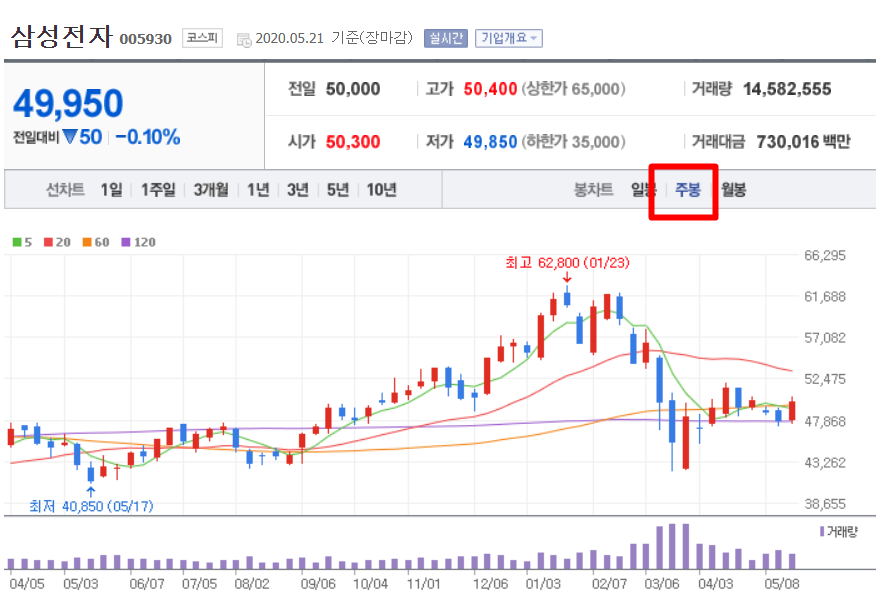Click the 코스피 market badge
Viewport: 876px width, 609px height.
202,38
